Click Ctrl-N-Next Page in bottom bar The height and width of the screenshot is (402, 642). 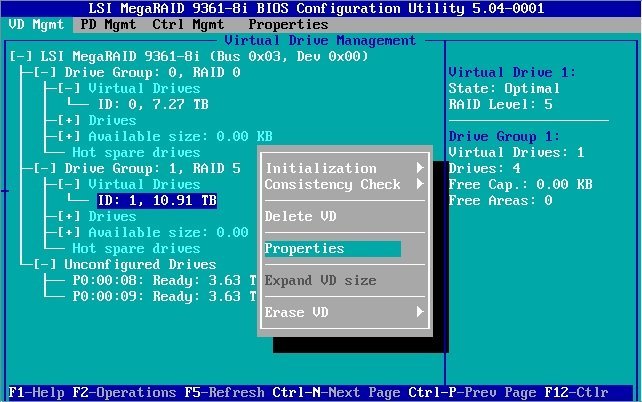pos(336,393)
